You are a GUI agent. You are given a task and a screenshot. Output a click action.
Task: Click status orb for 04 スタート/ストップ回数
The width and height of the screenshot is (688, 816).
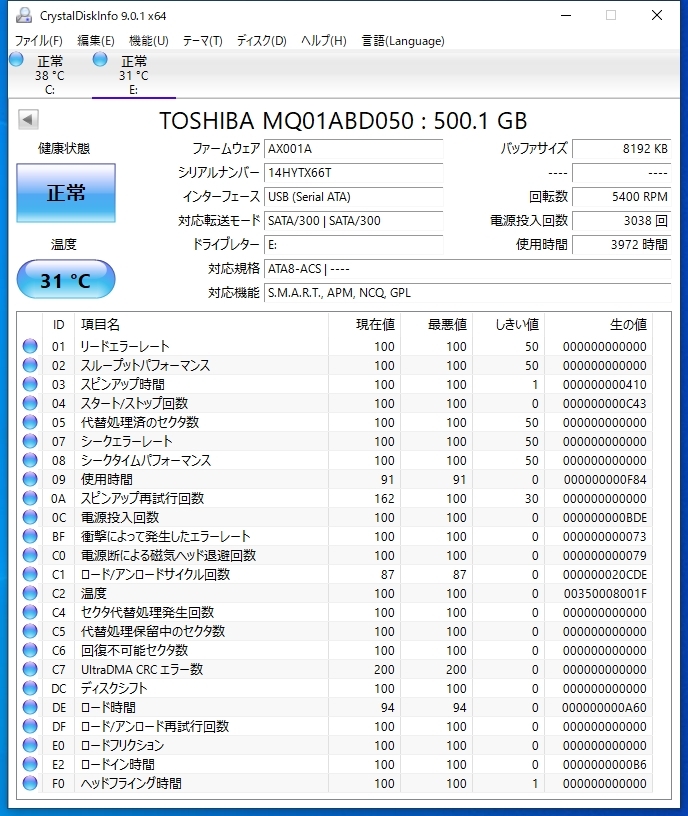(30, 403)
